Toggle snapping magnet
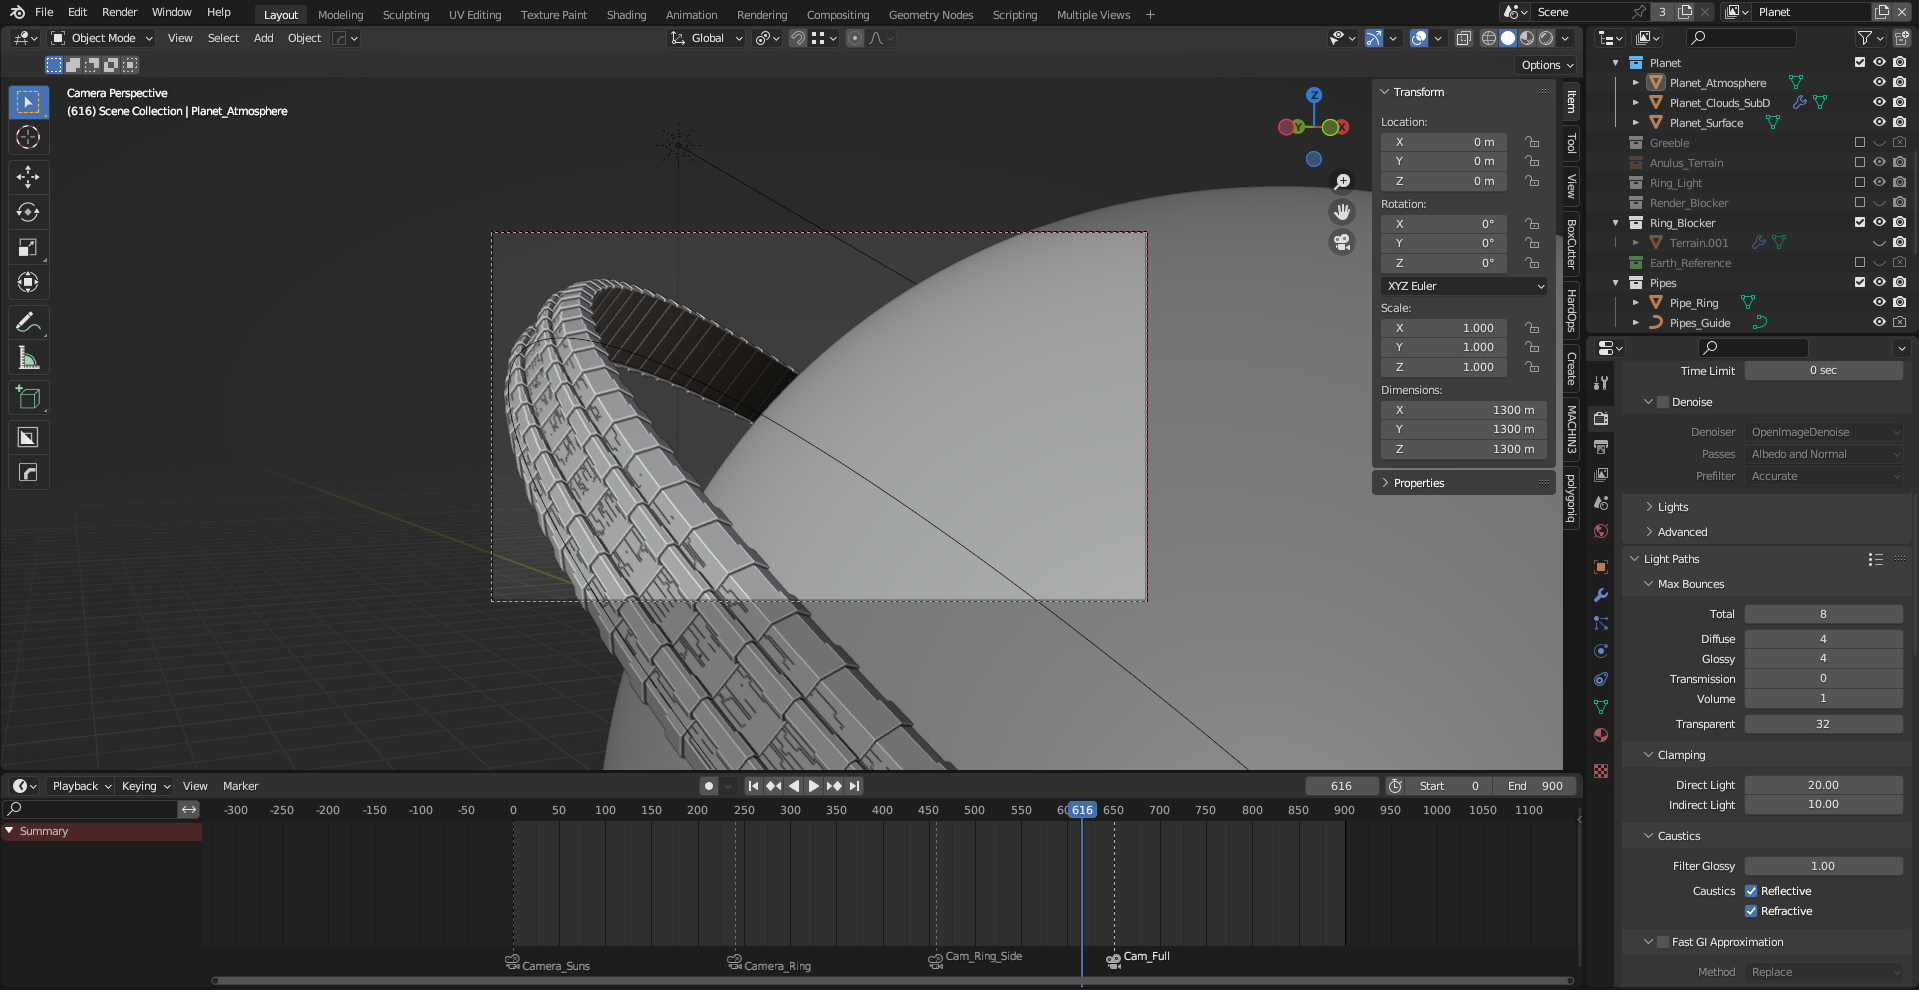Screen dimensions: 1919x990 click(x=798, y=38)
